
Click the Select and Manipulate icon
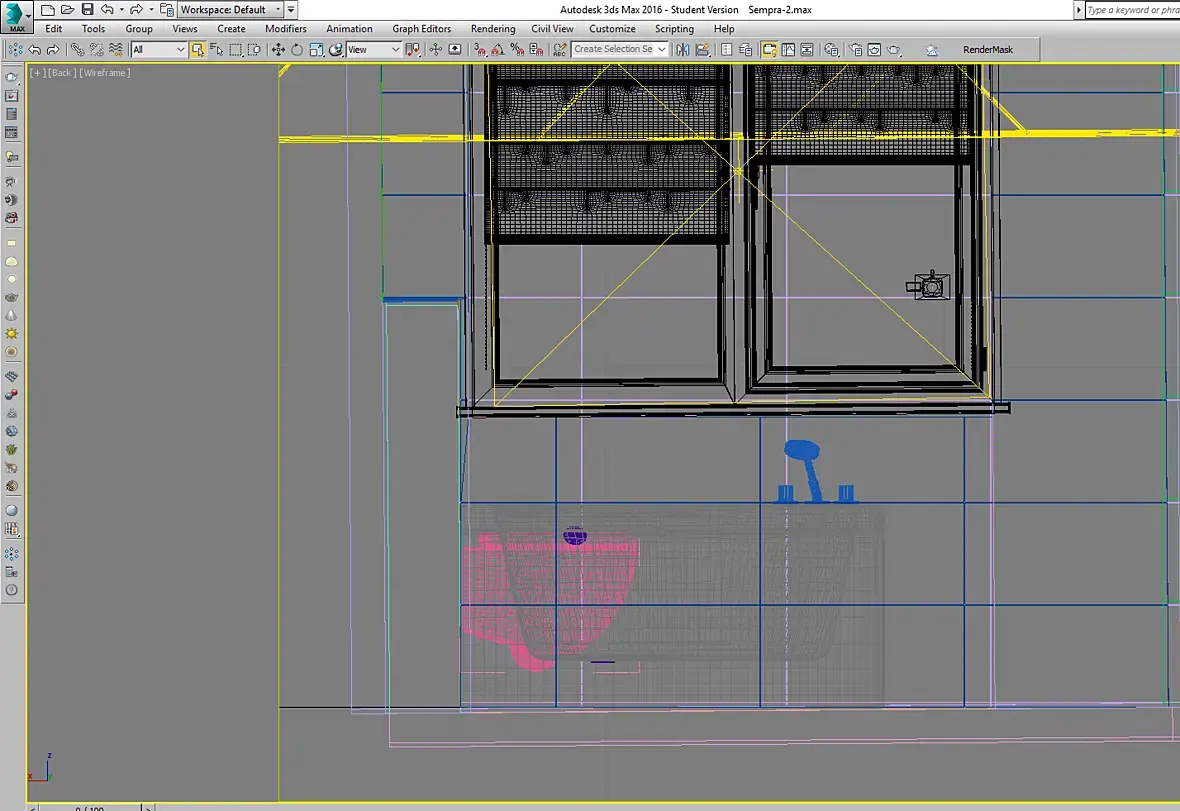(x=436, y=50)
